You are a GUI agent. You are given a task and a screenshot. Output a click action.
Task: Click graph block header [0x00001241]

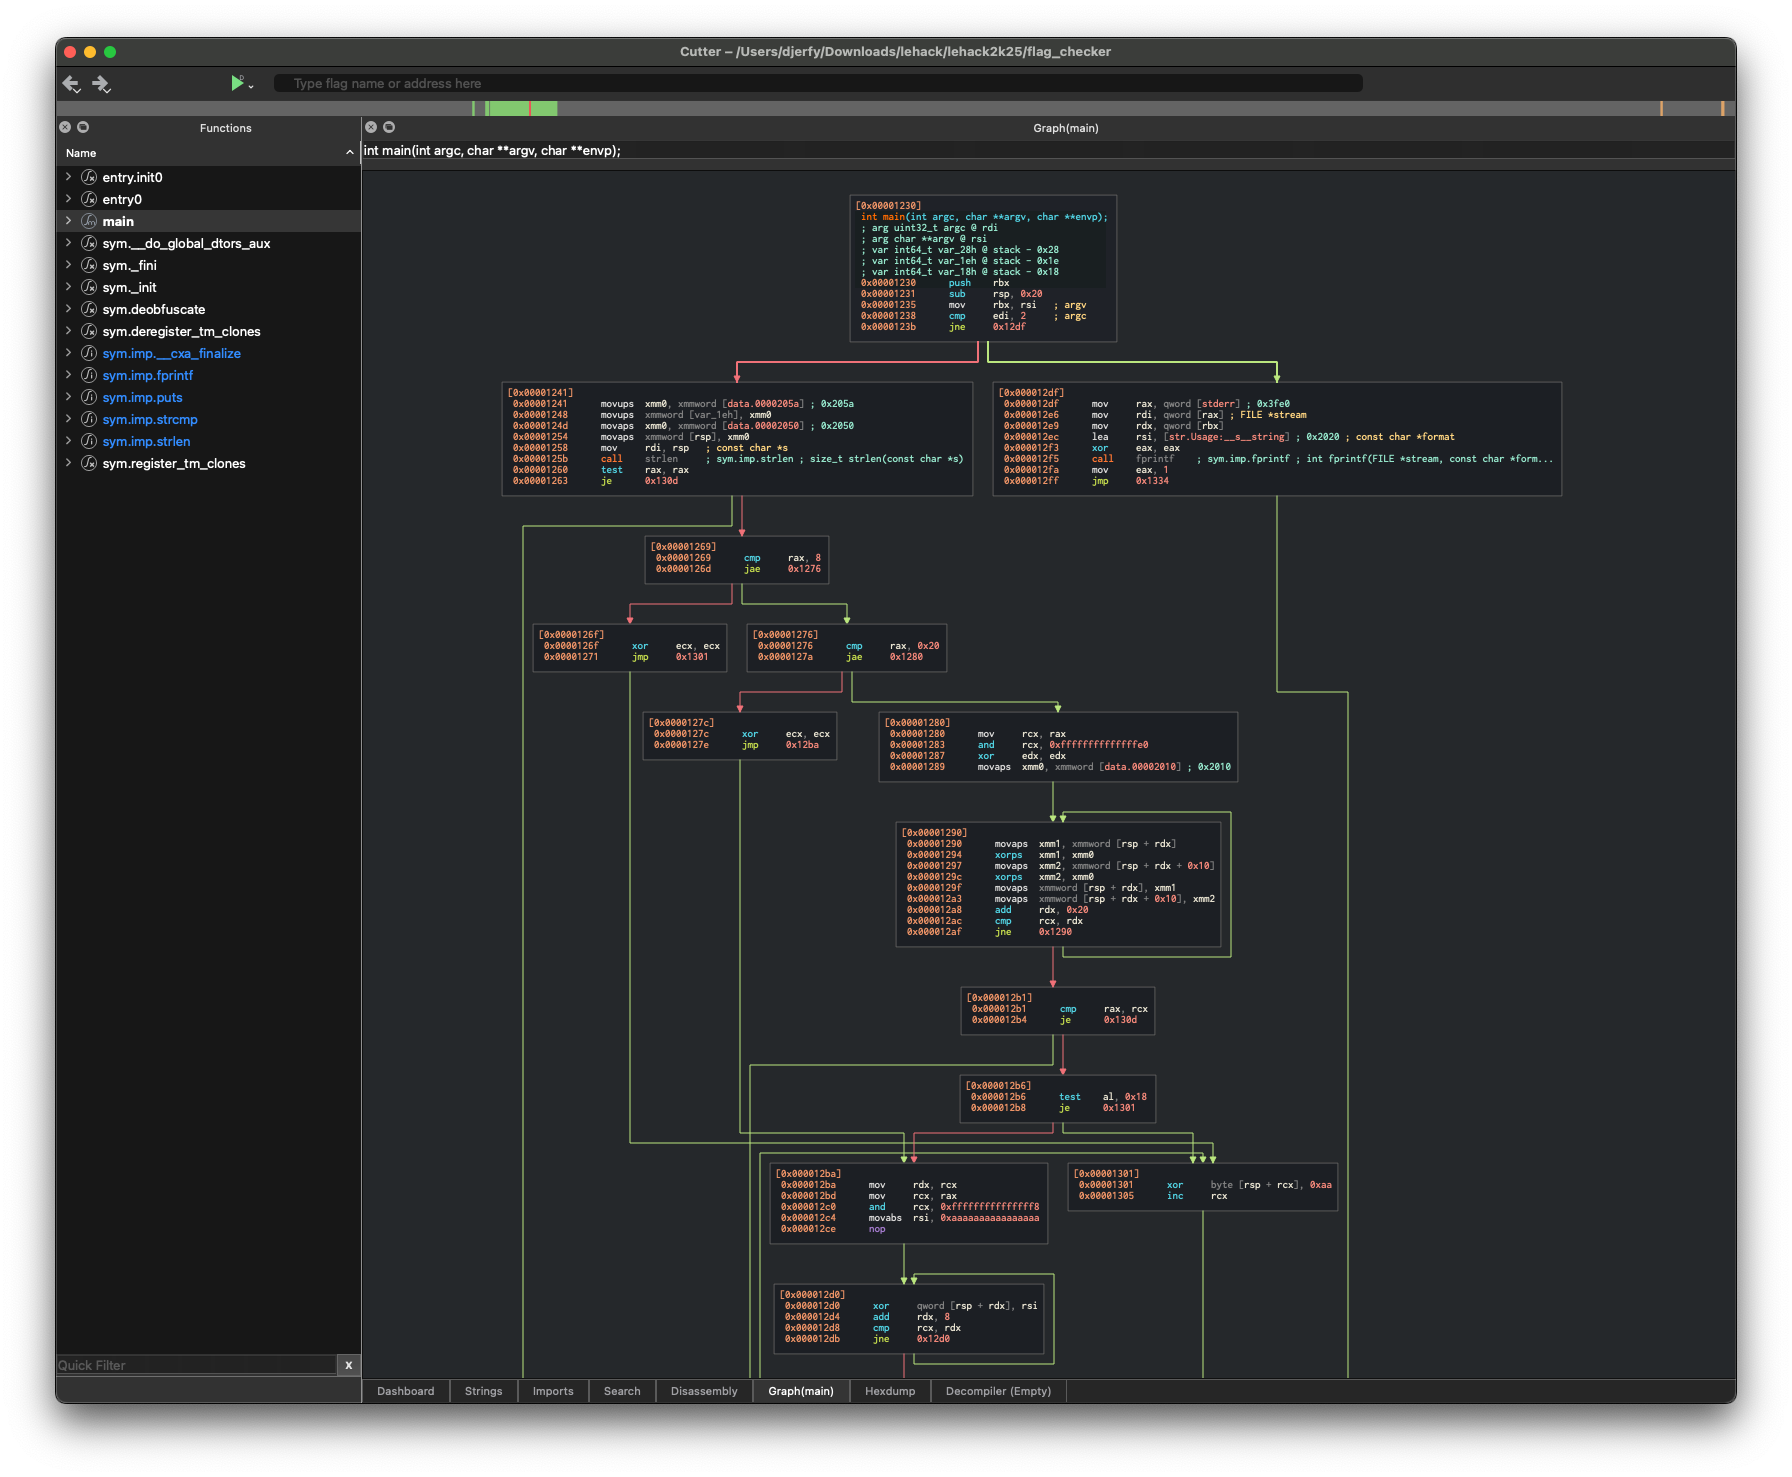(x=540, y=393)
